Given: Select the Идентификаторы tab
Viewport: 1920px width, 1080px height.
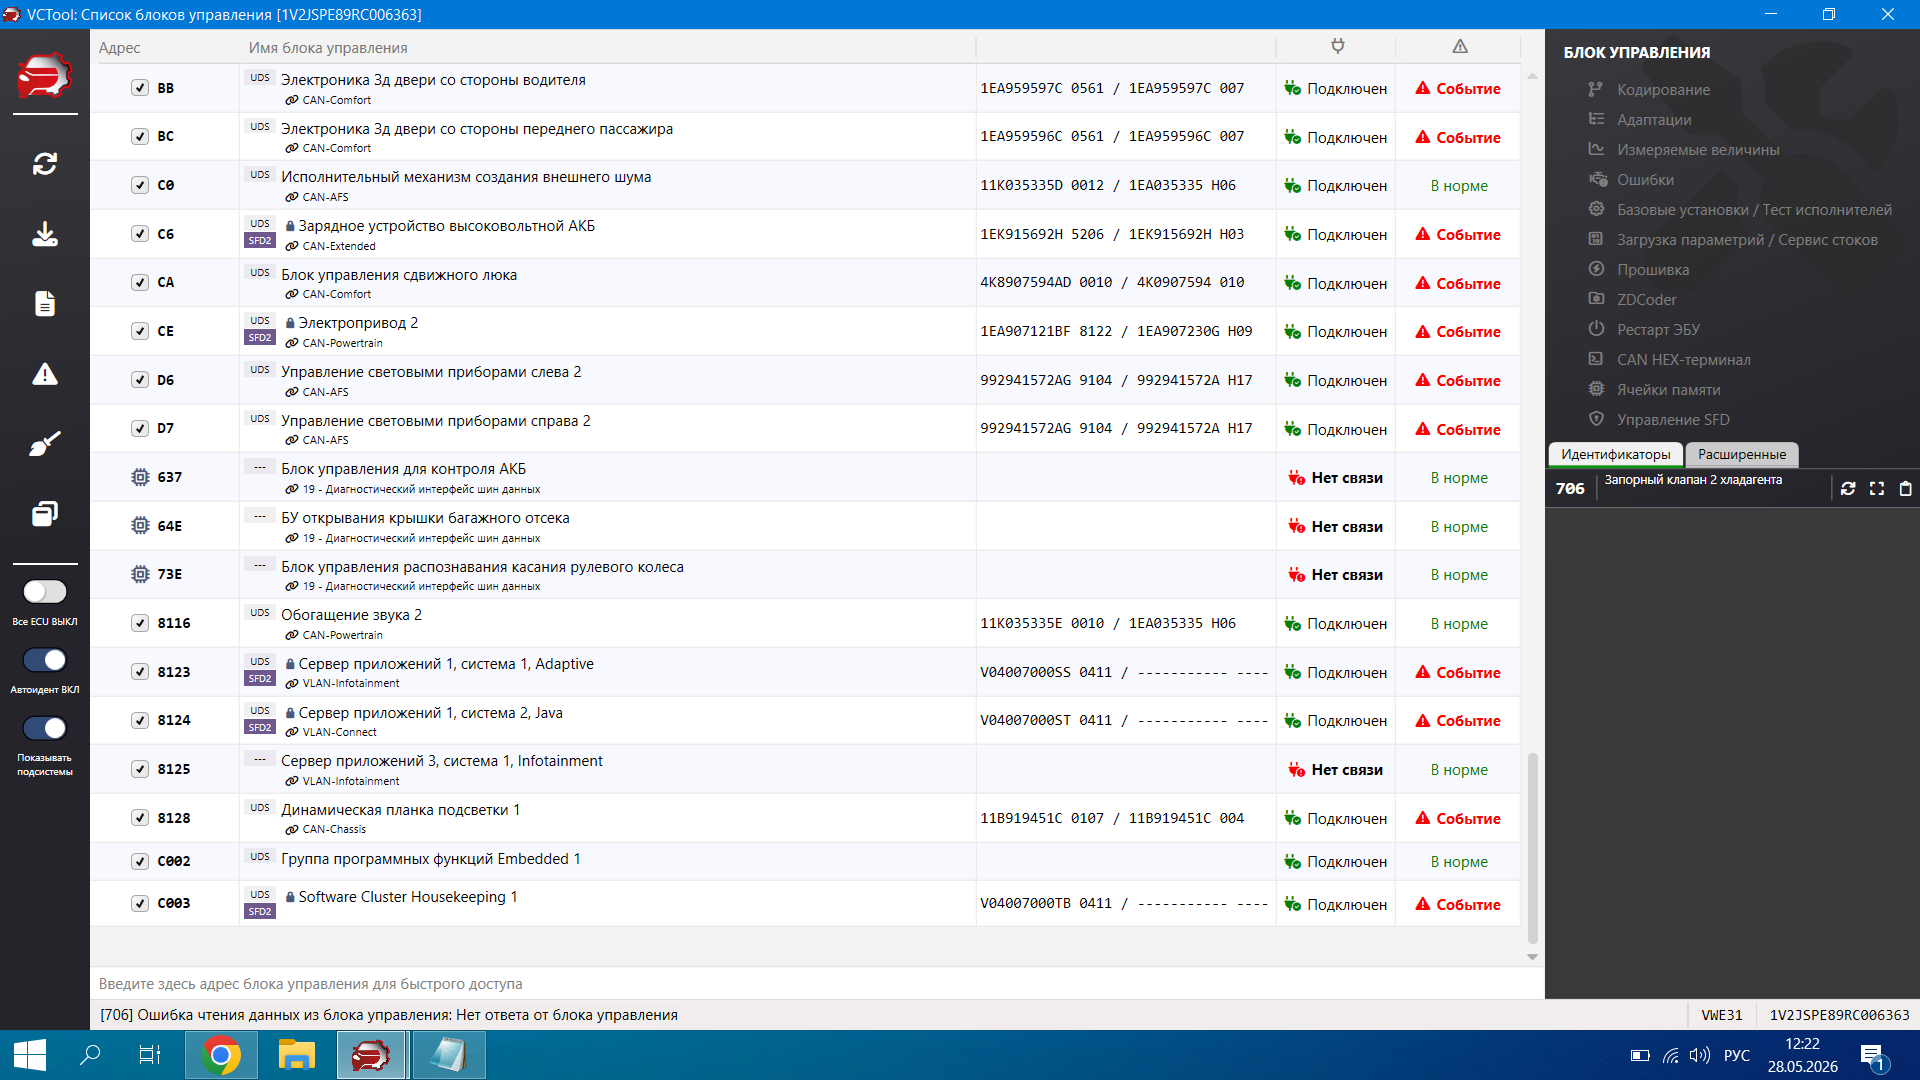Looking at the screenshot, I should [1615, 454].
